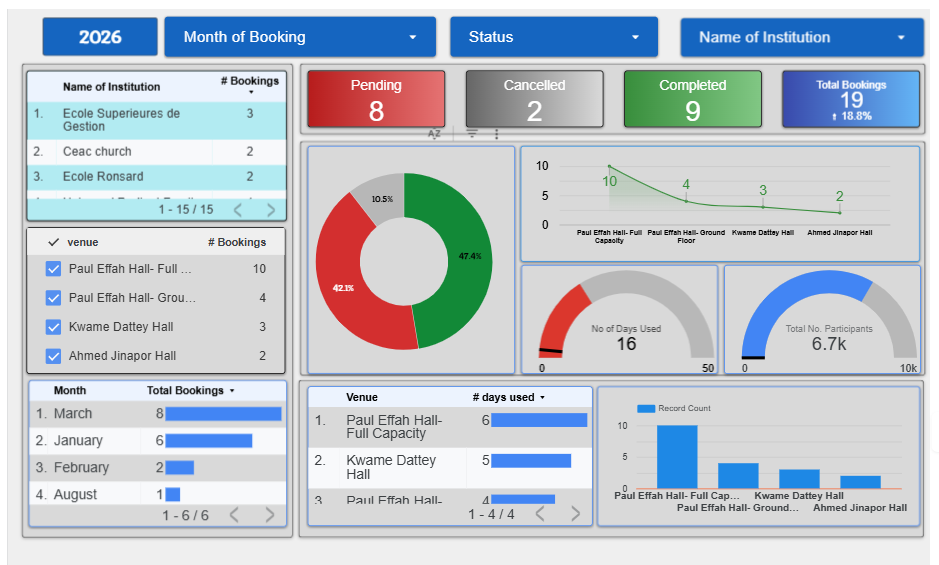
Task: Select Ceac church row in institution table
Action: (97, 152)
